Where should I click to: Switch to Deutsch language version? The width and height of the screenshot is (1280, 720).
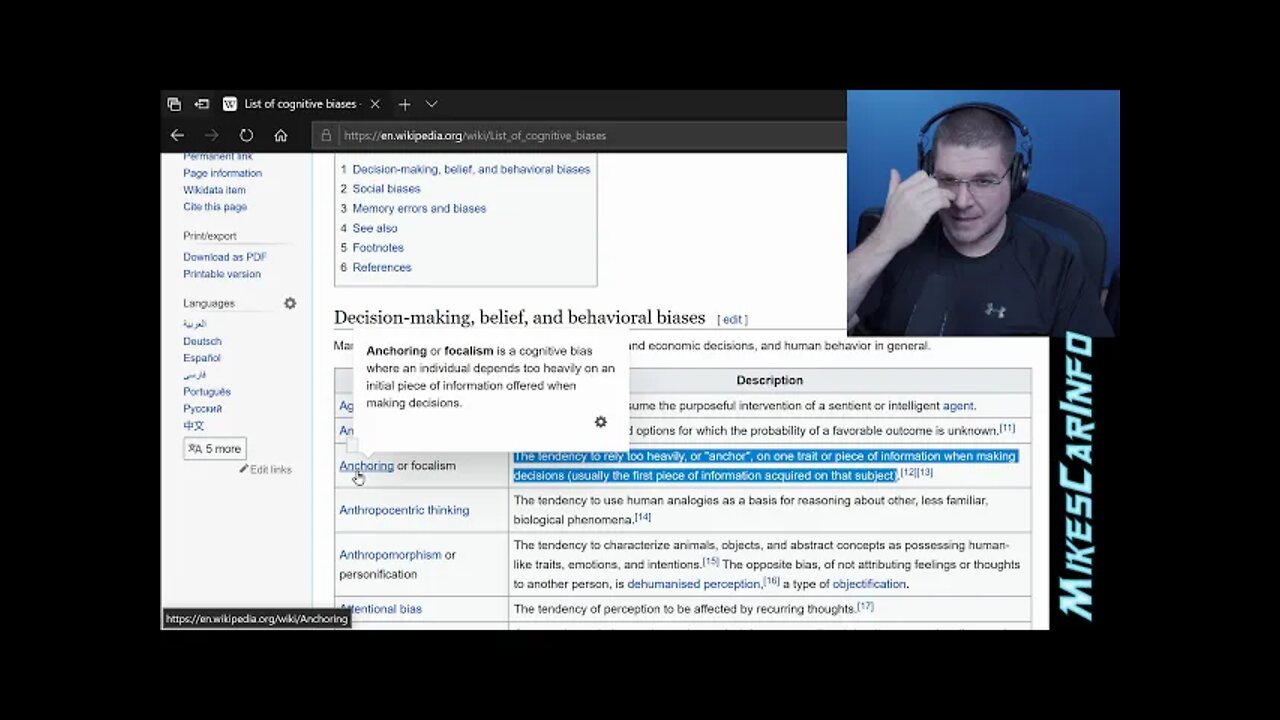(x=202, y=341)
